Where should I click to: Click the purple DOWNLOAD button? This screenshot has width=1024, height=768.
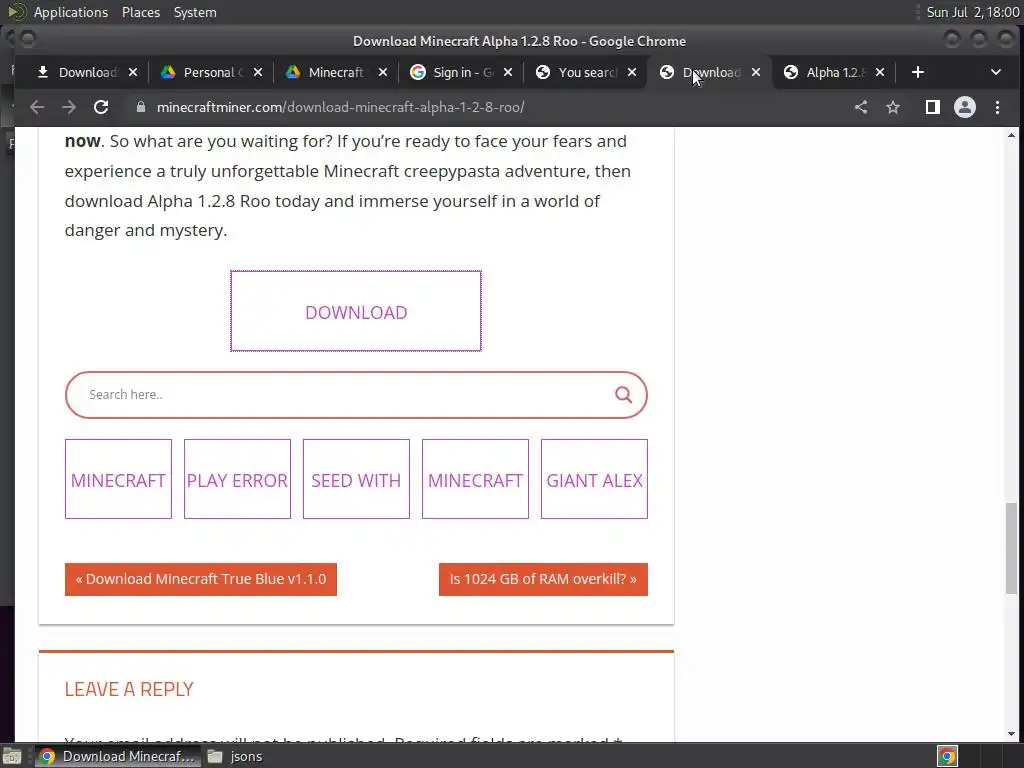pyautogui.click(x=356, y=312)
